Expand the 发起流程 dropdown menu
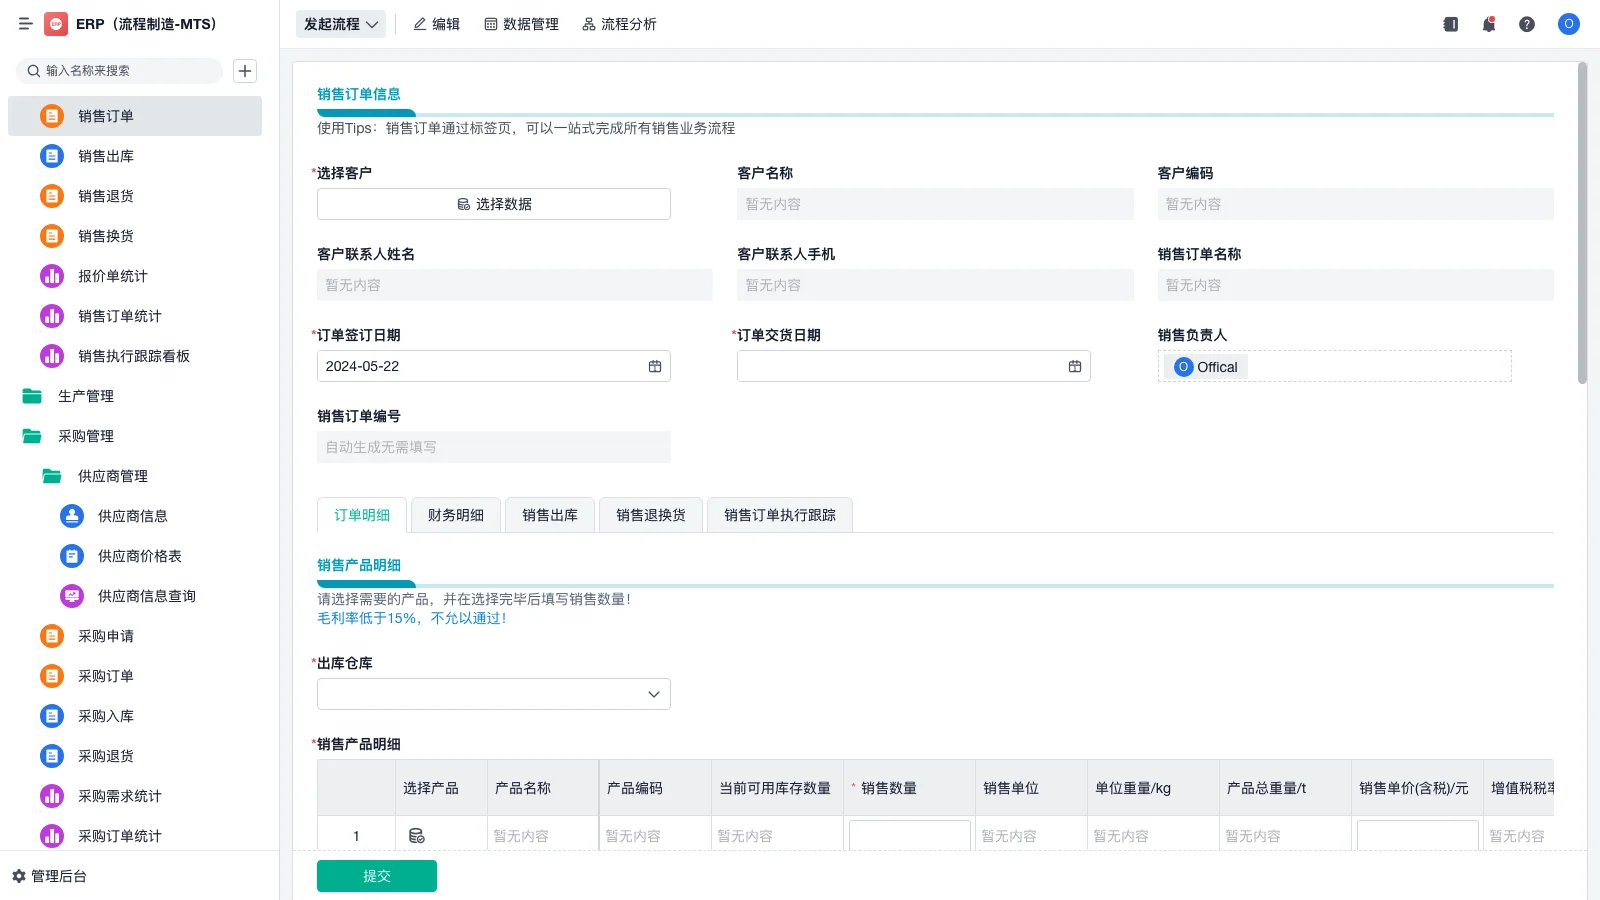Image resolution: width=1600 pixels, height=900 pixels. pos(341,23)
